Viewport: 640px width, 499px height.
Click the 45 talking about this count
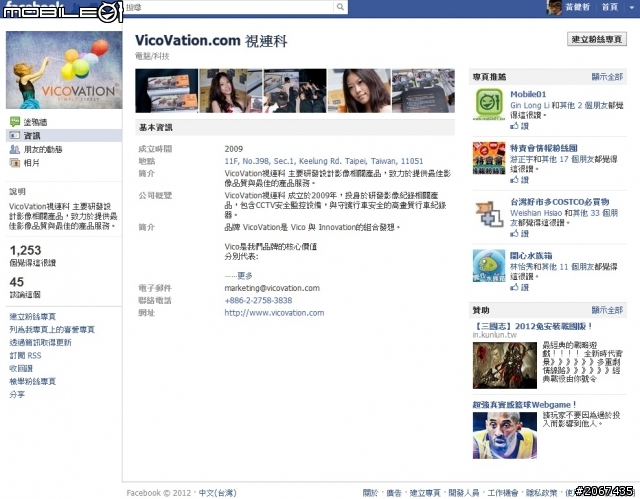coord(17,282)
